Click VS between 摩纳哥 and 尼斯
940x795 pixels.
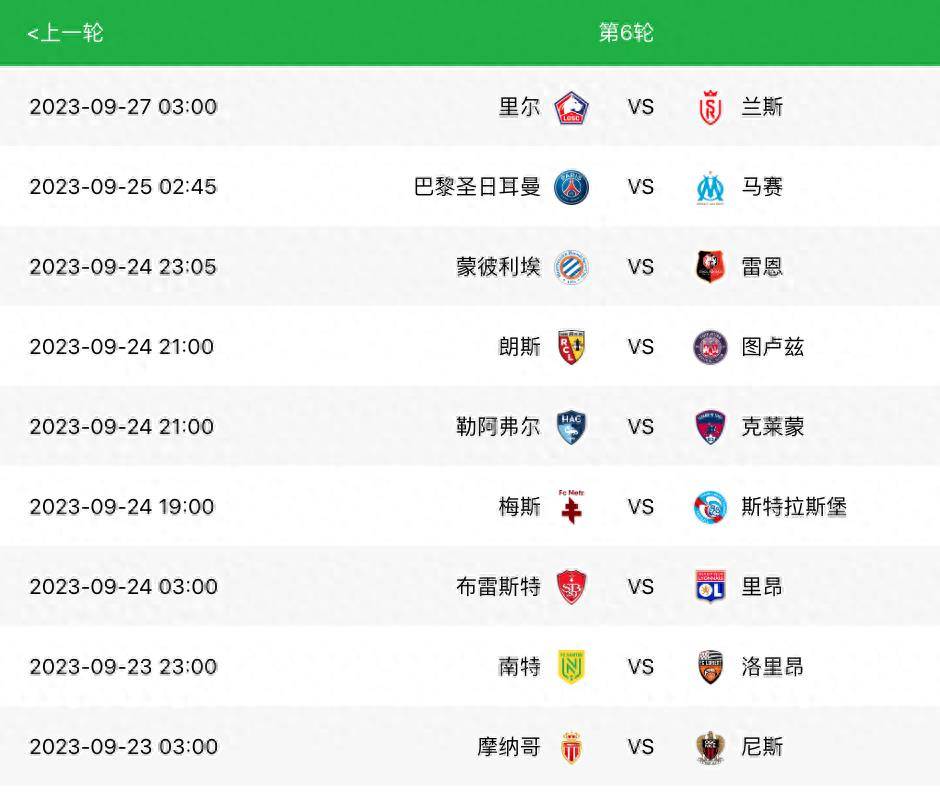pos(641,747)
